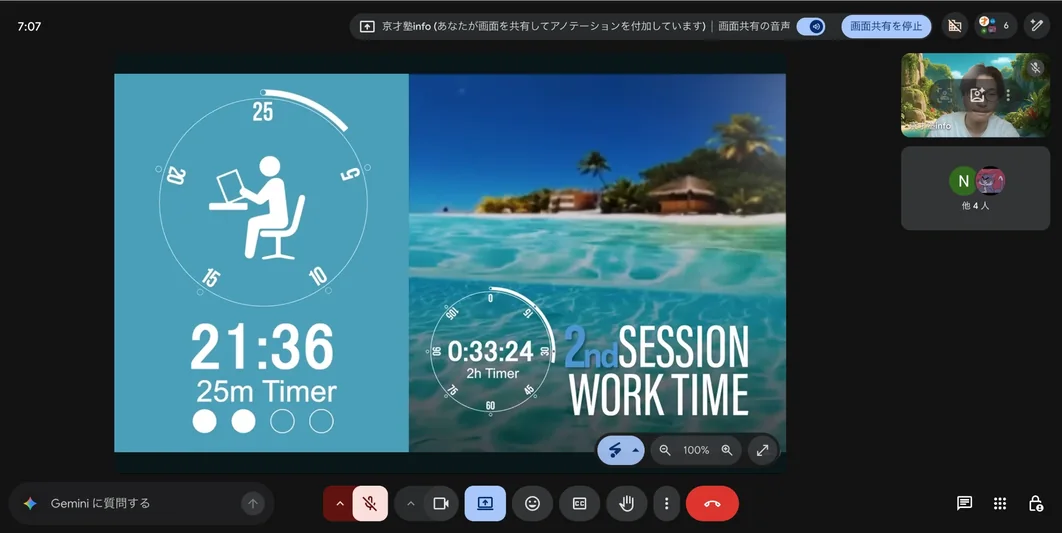Open the 他 4 人 participants tile
The image size is (1062, 533).
coord(975,188)
